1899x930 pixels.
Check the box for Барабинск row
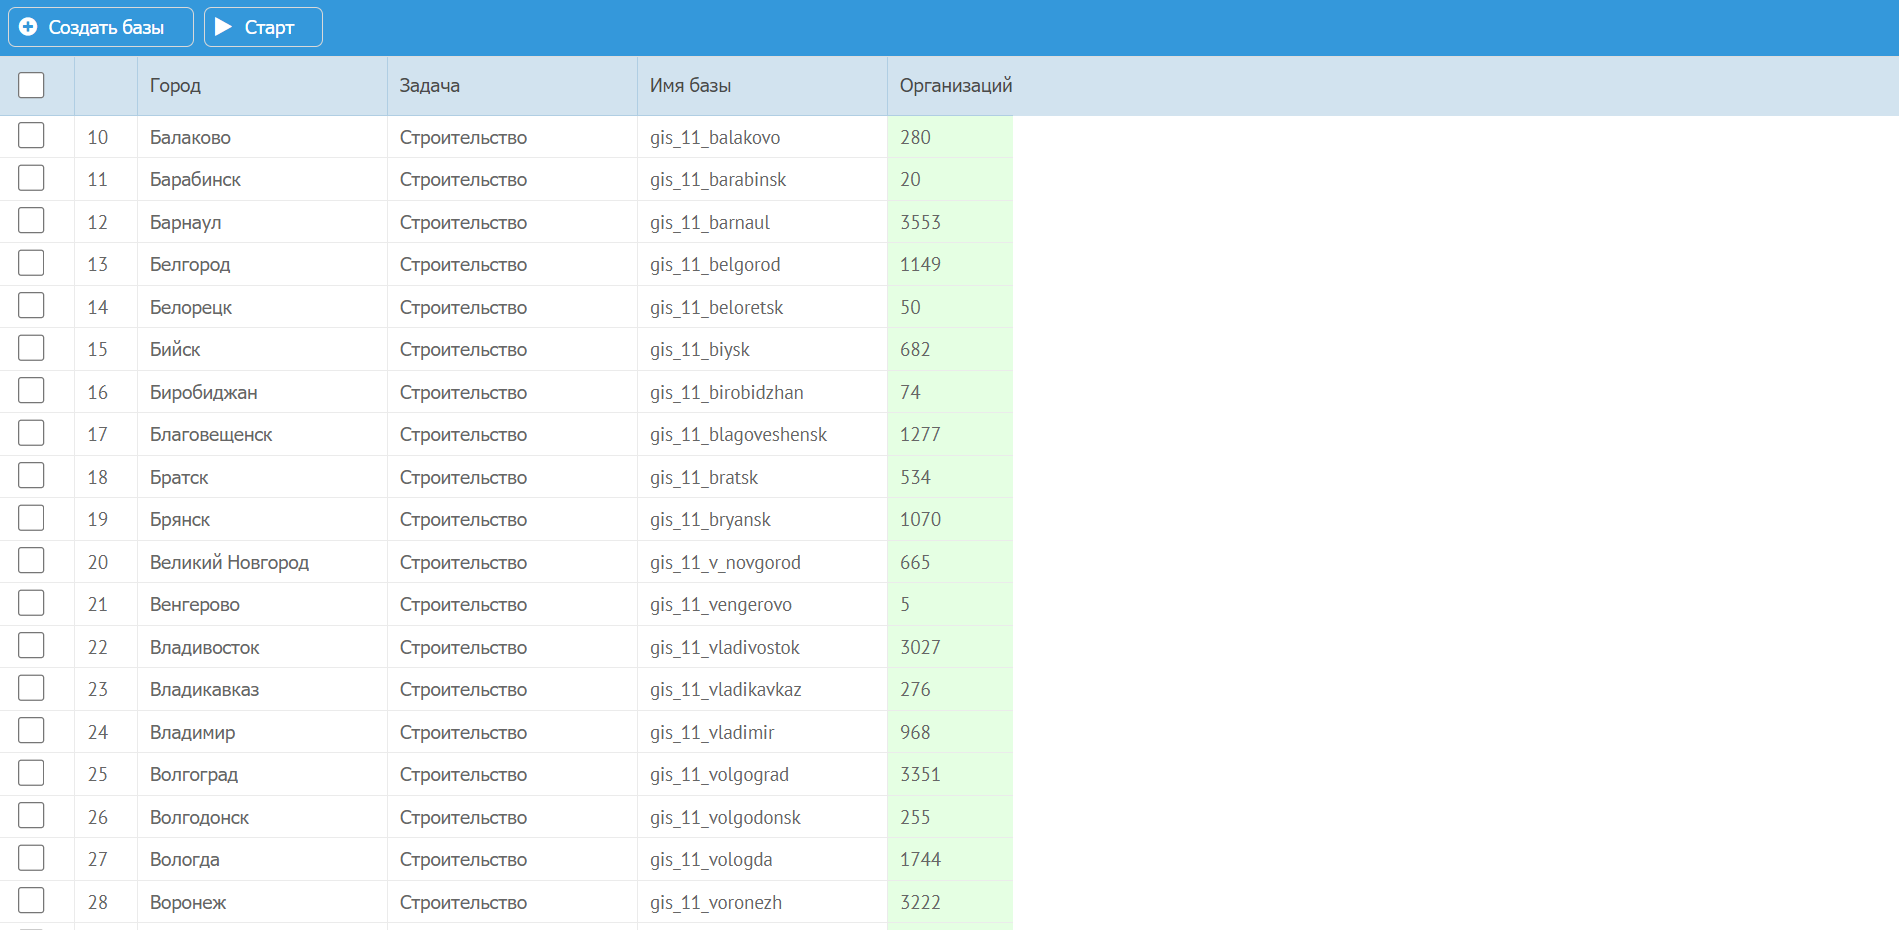coord(31,178)
